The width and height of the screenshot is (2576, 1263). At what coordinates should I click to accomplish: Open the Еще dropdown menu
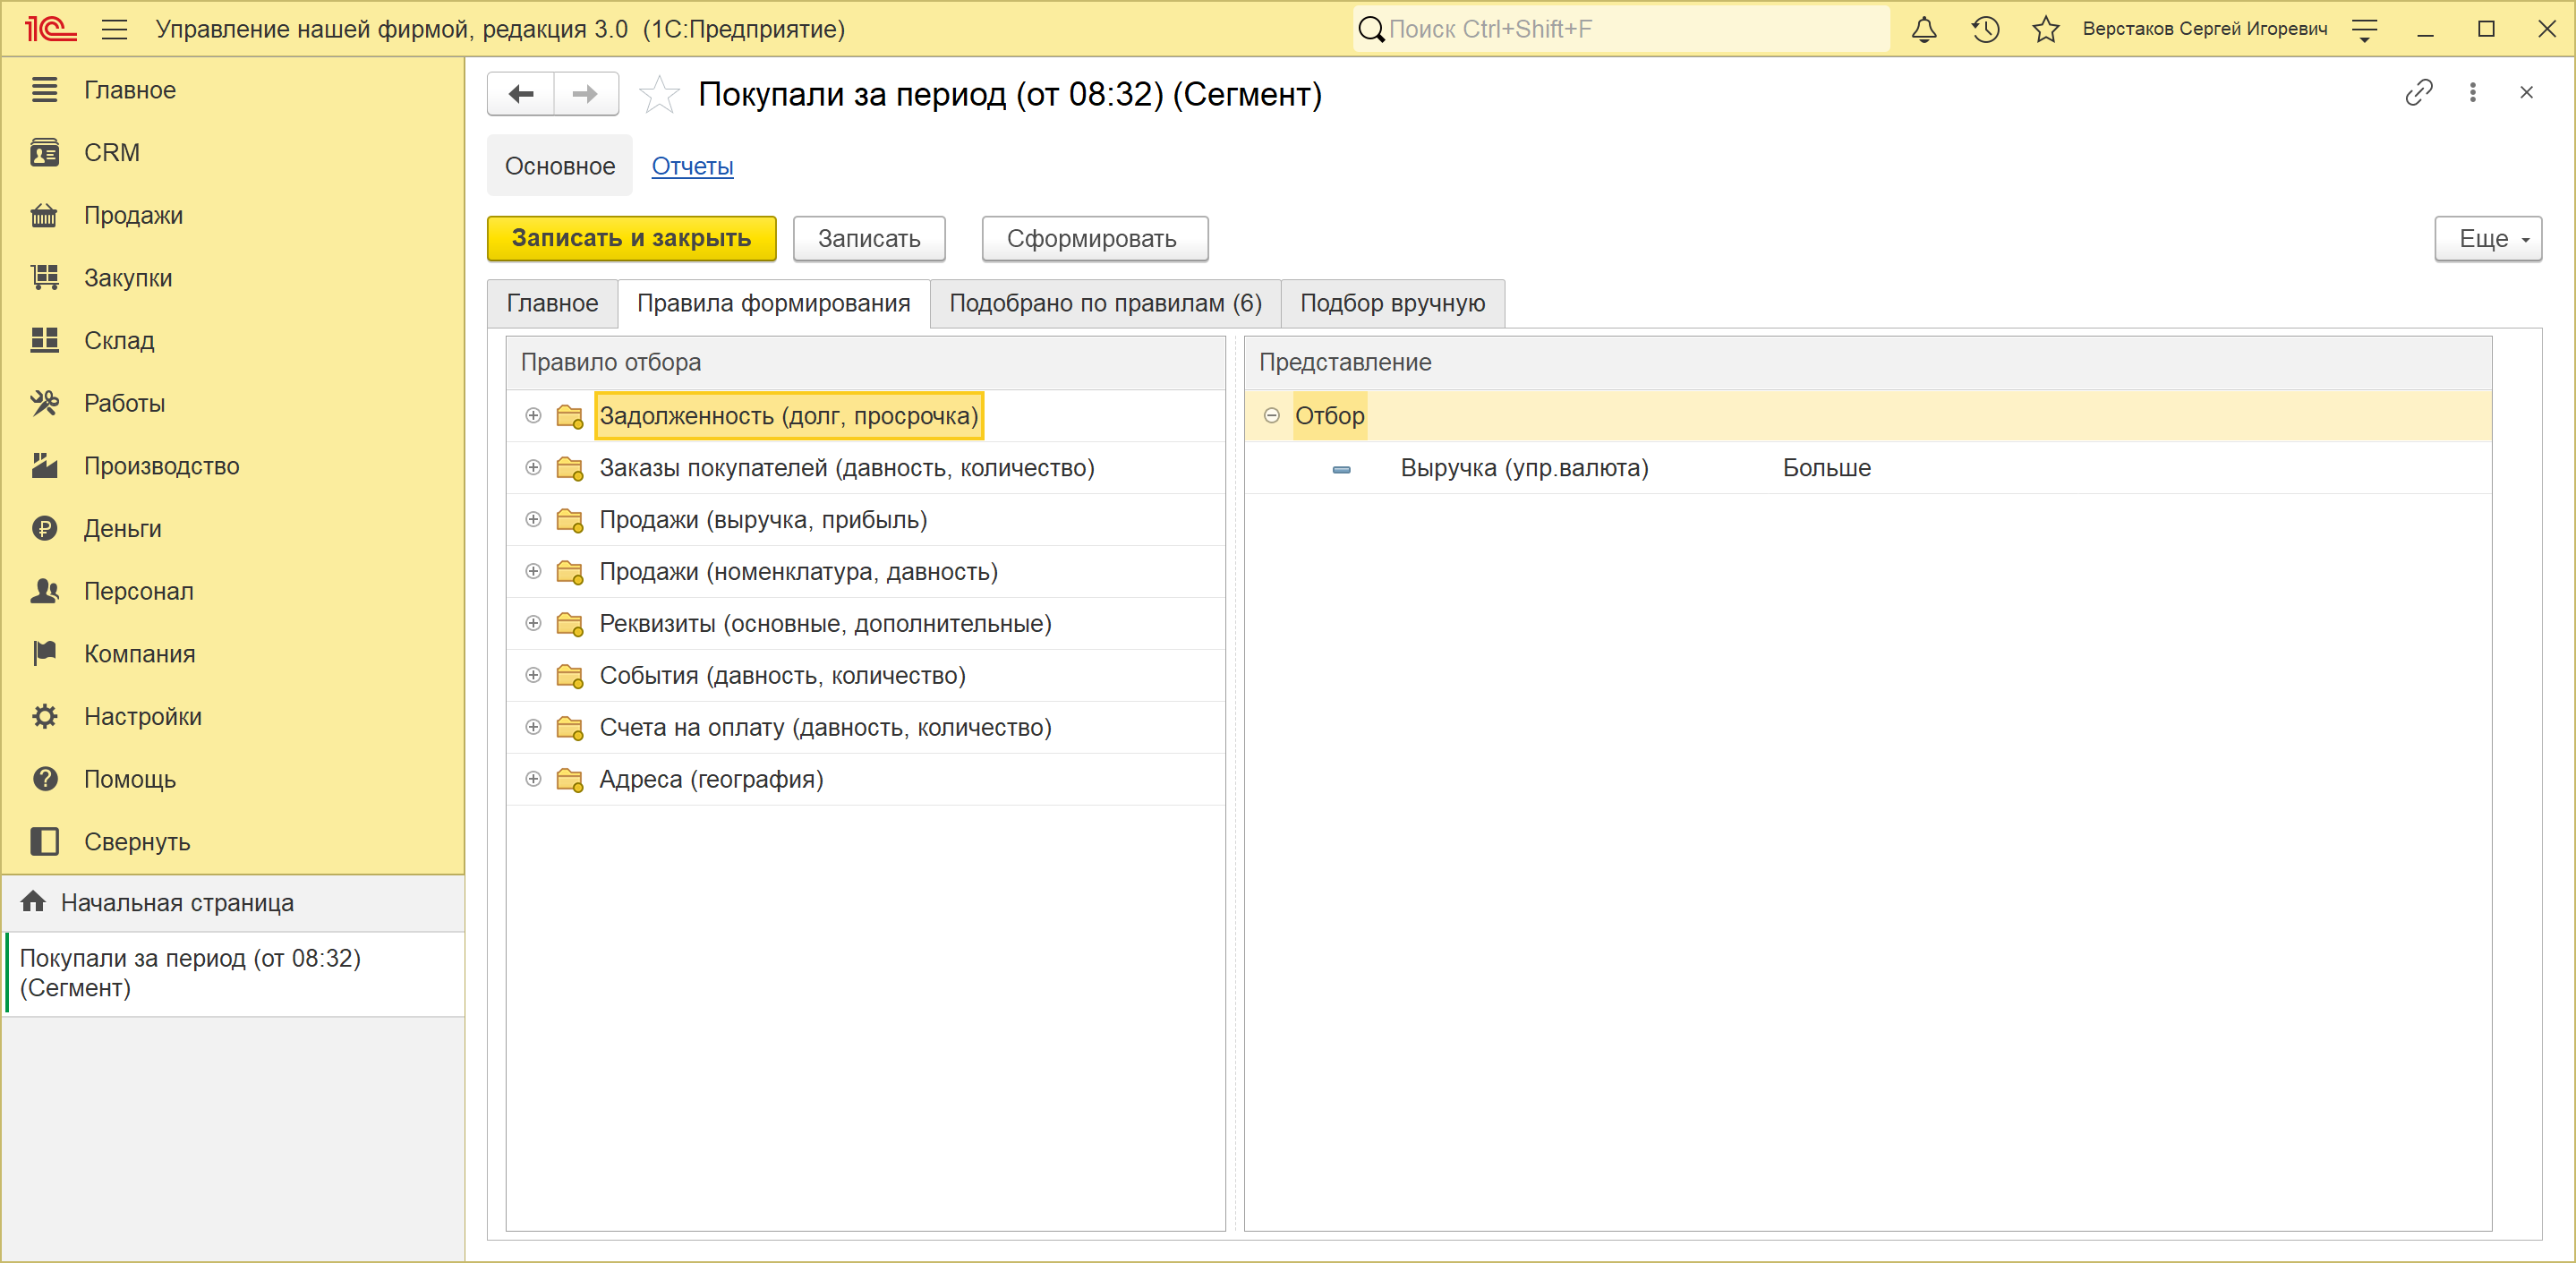point(2488,239)
